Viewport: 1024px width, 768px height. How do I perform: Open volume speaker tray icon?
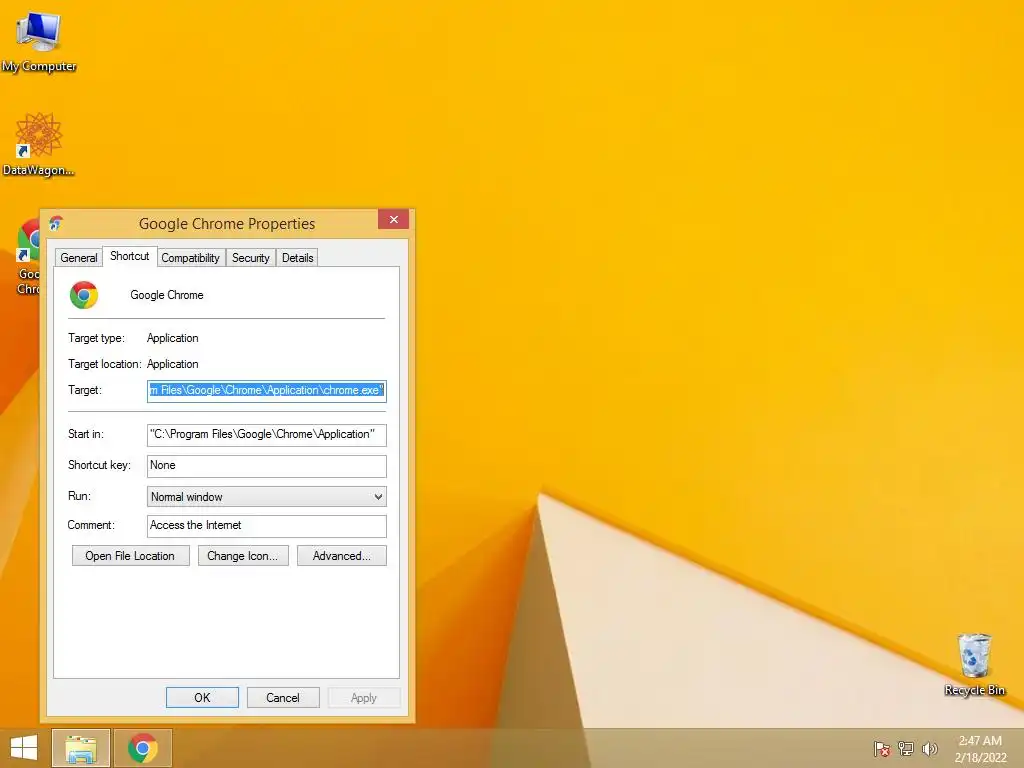pos(929,748)
